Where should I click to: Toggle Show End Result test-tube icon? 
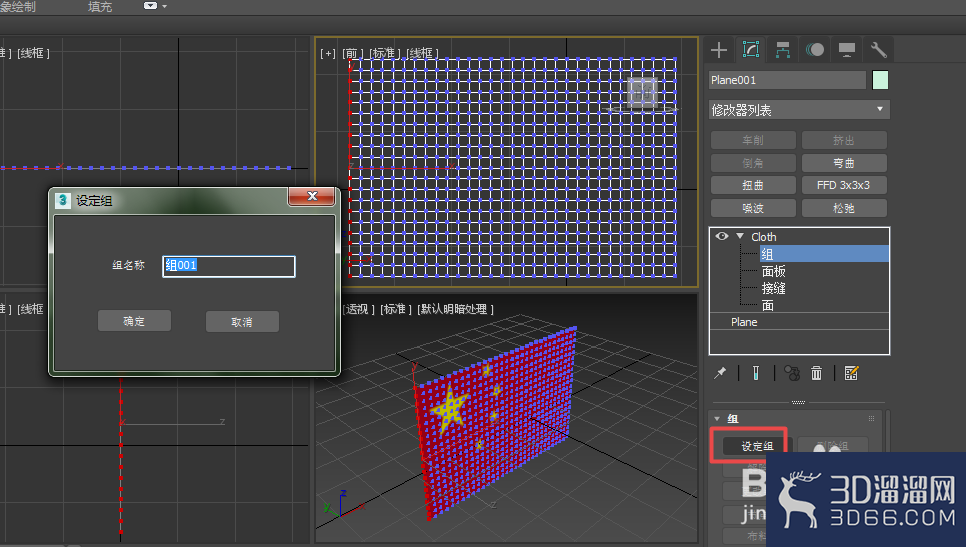tap(756, 373)
